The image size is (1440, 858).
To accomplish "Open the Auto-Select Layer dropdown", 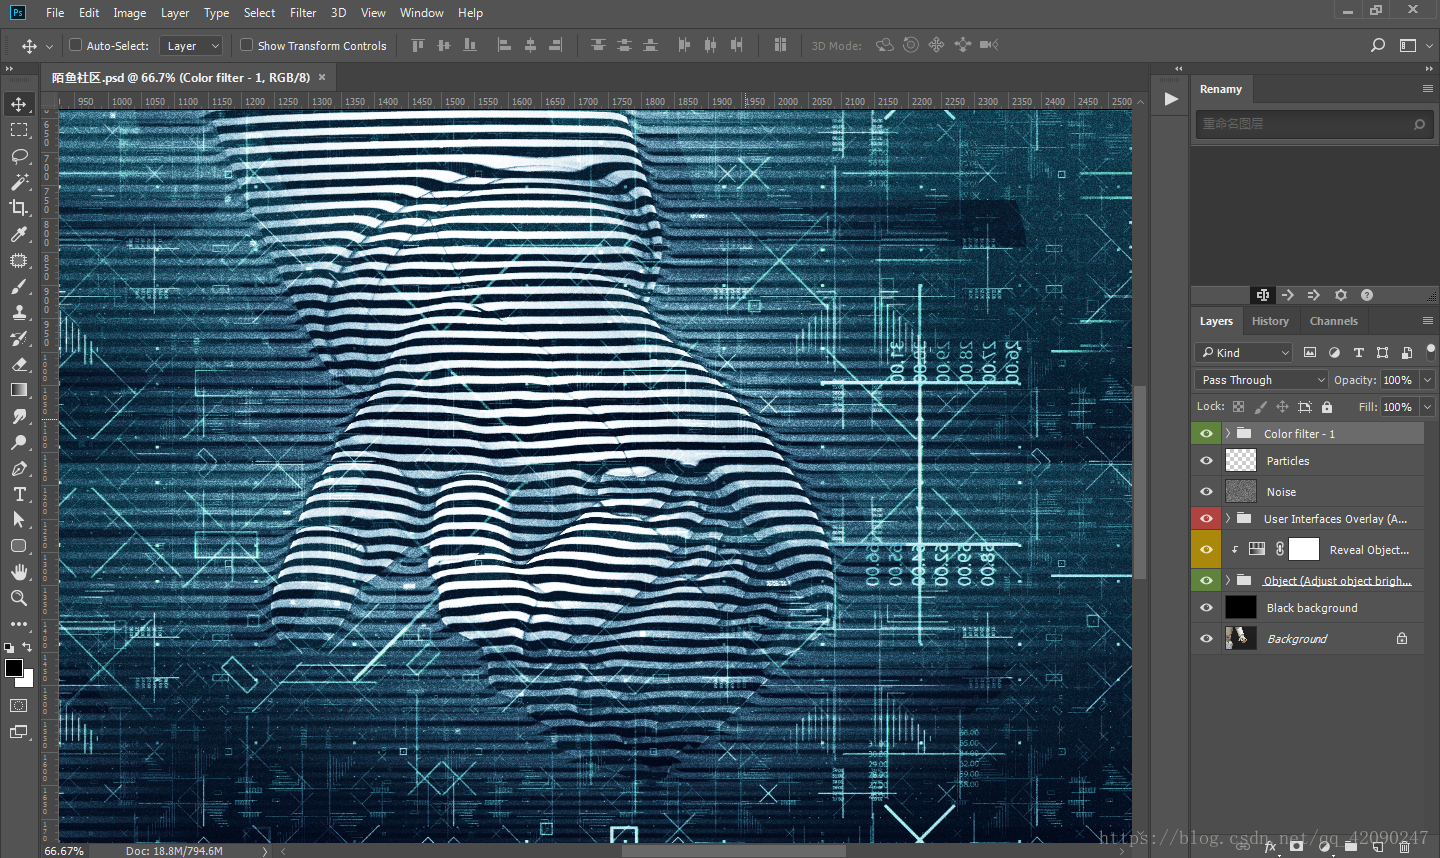I will point(191,46).
